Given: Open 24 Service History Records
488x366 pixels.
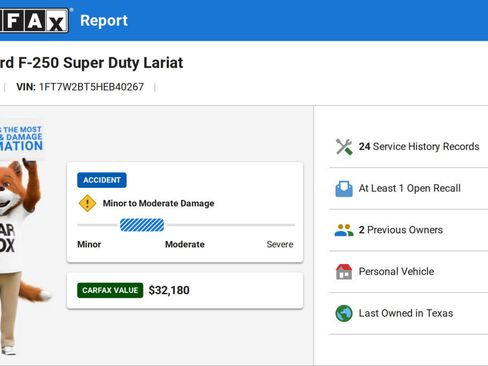Looking at the screenshot, I should [409, 147].
